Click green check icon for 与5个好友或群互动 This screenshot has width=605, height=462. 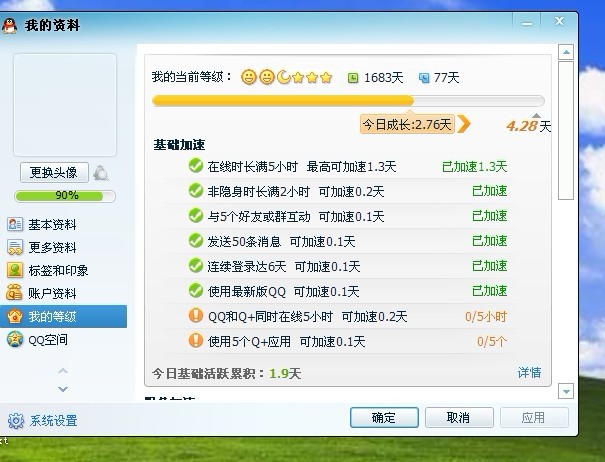196,215
